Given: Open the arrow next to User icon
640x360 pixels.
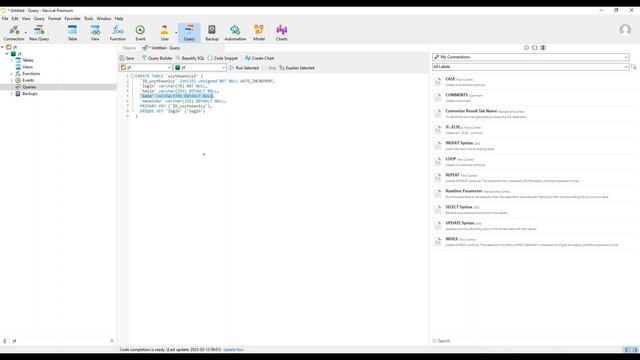Looking at the screenshot, I should click(x=176, y=33).
